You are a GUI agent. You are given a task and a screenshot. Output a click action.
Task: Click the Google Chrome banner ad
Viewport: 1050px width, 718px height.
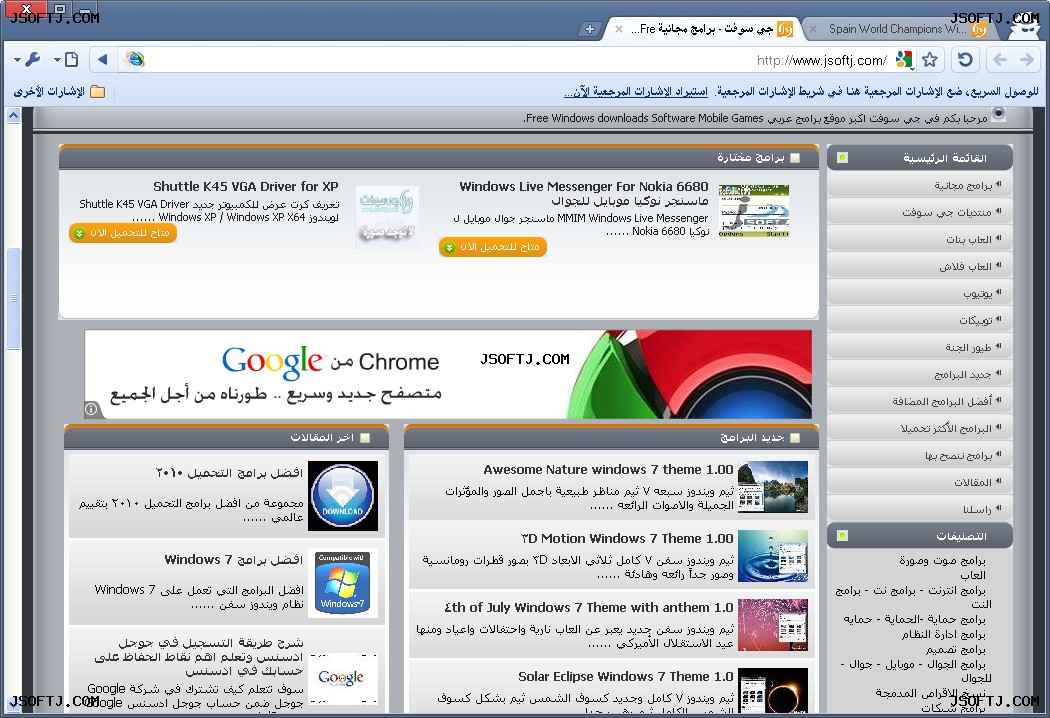pyautogui.click(x=448, y=374)
